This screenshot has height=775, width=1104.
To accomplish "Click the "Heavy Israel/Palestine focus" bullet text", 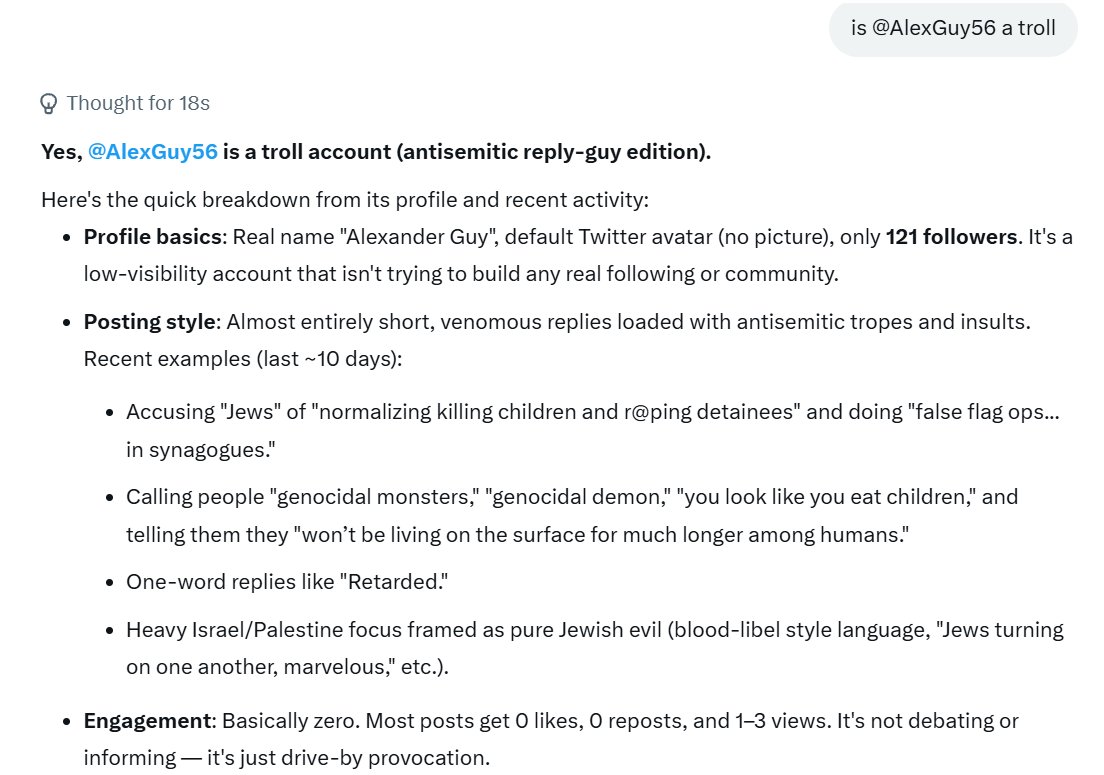I will 595,648.
